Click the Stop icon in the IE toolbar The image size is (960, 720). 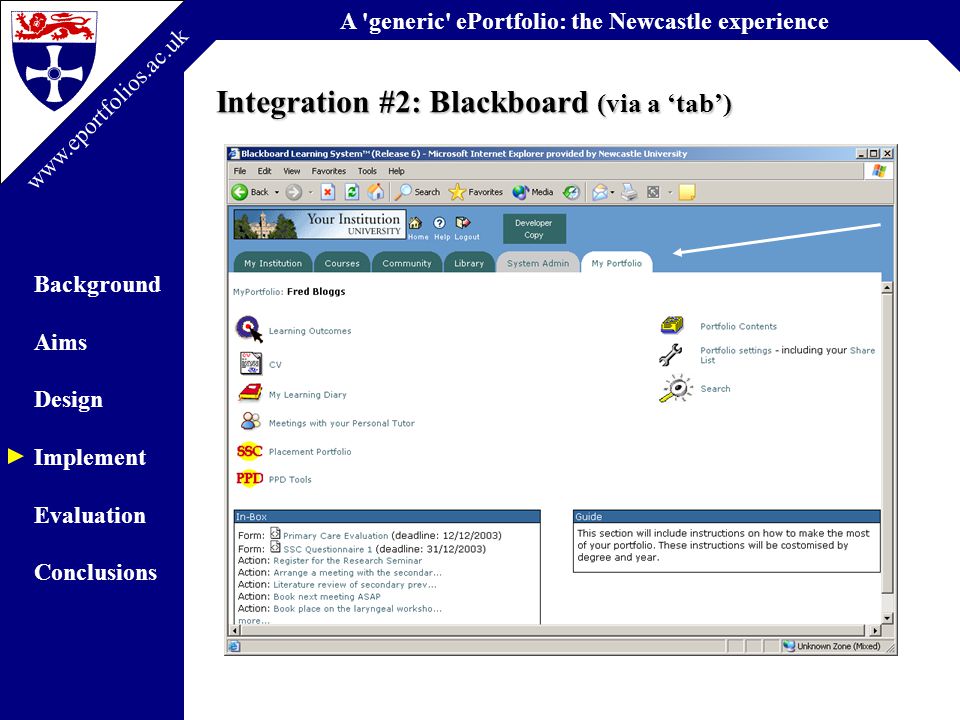(328, 192)
